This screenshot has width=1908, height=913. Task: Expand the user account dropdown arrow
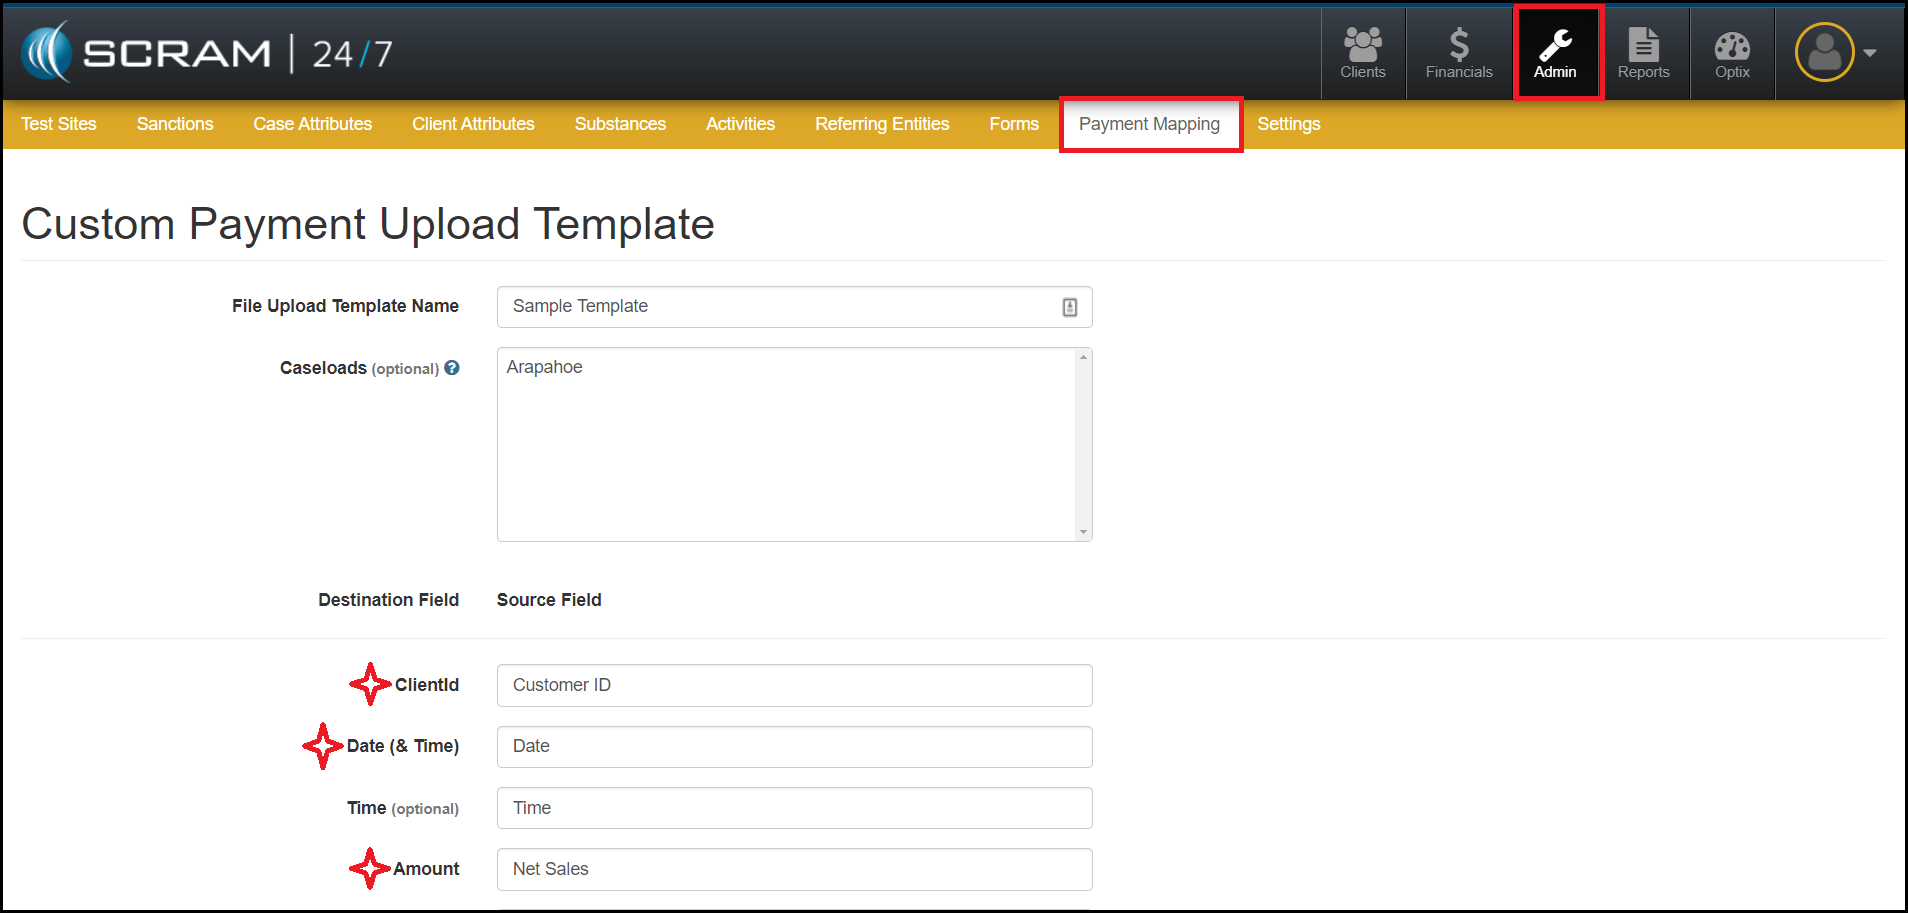(1870, 53)
